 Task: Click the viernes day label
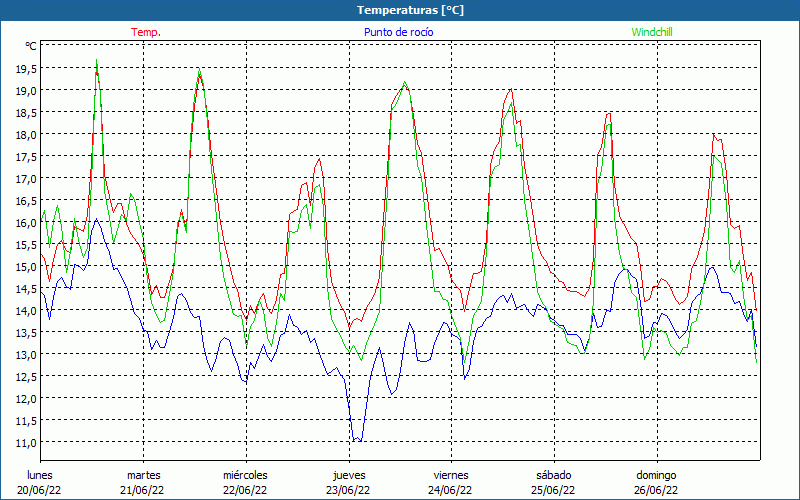[451, 475]
